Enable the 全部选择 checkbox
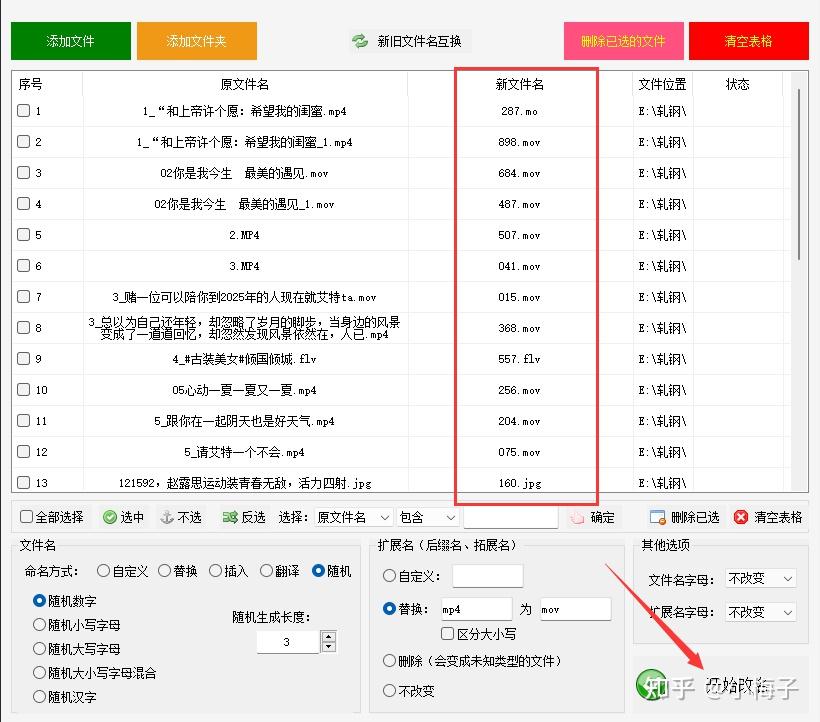 click(26, 517)
